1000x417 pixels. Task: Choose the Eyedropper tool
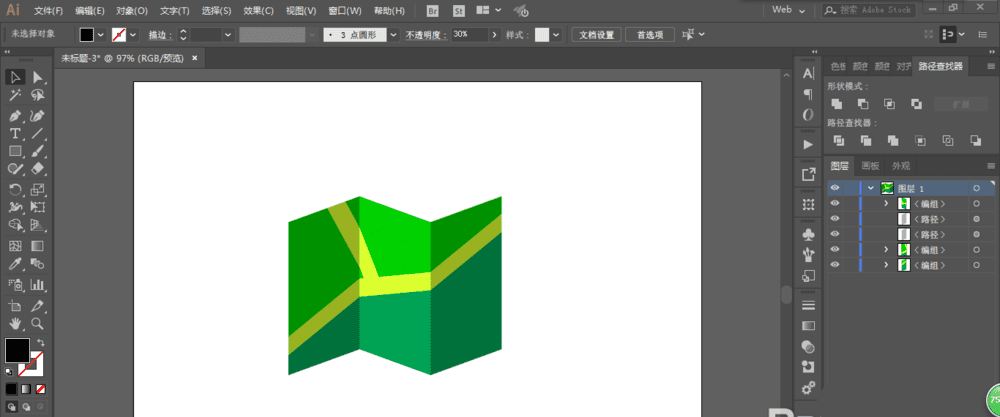16,265
